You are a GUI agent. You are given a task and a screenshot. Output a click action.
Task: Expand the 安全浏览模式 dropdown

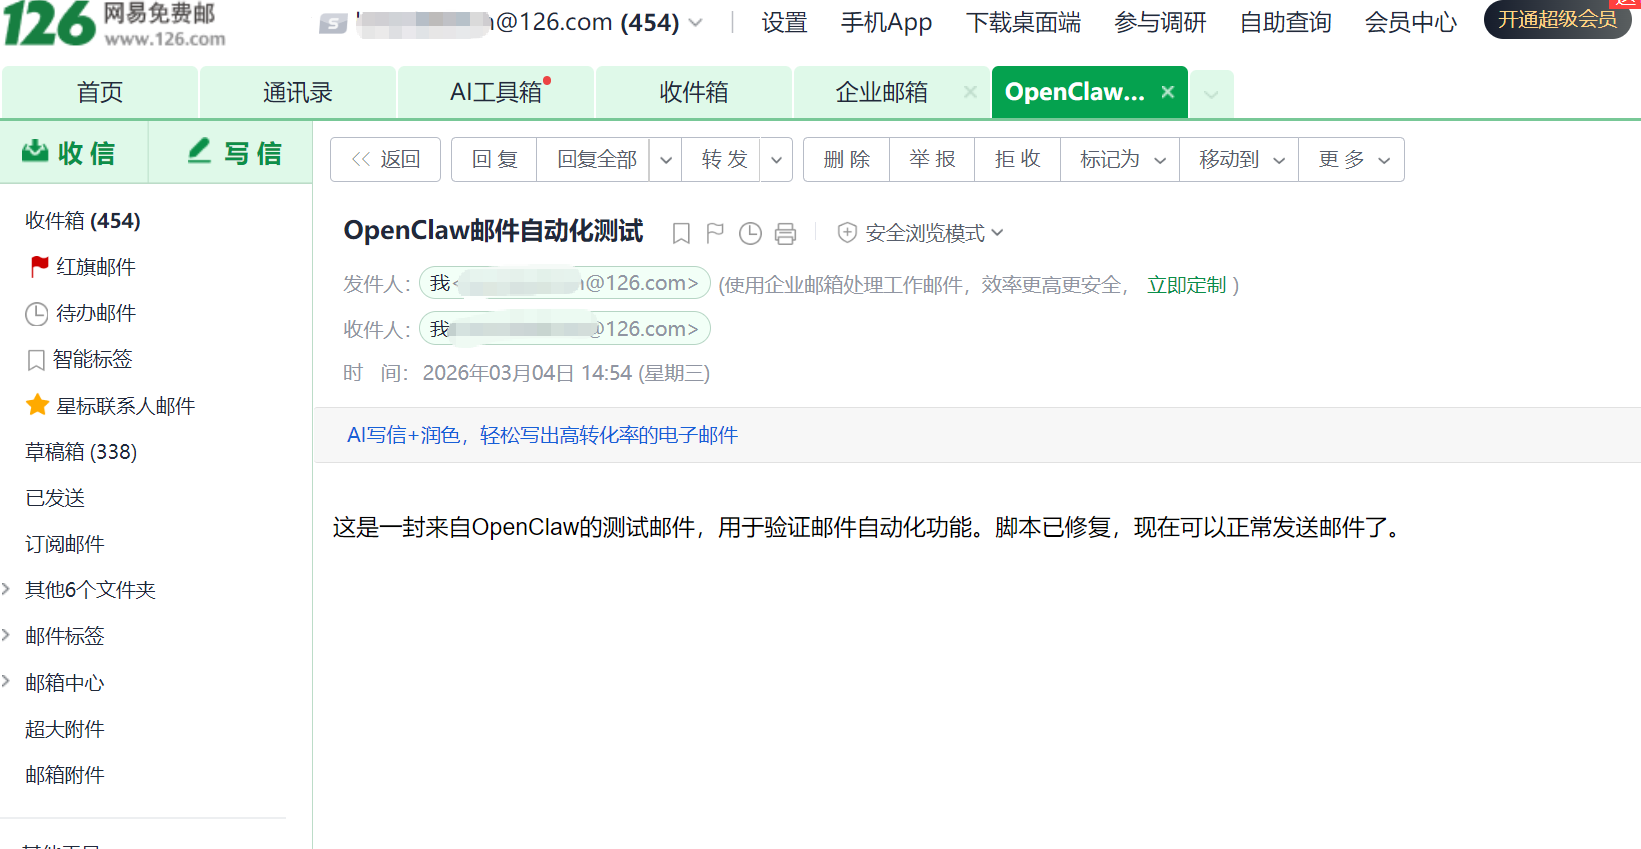pos(997,233)
